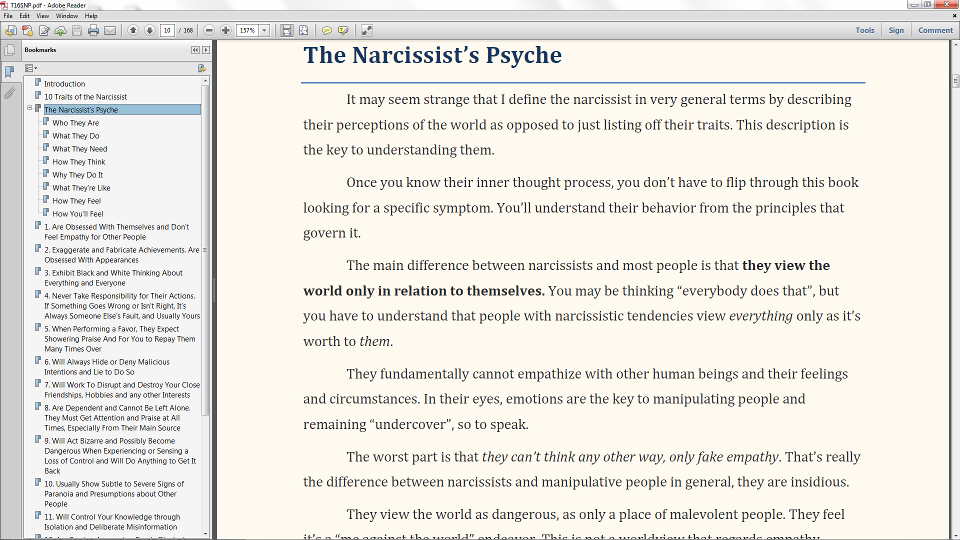Go to next page arrow
This screenshot has height=540, width=960.
coord(149,31)
